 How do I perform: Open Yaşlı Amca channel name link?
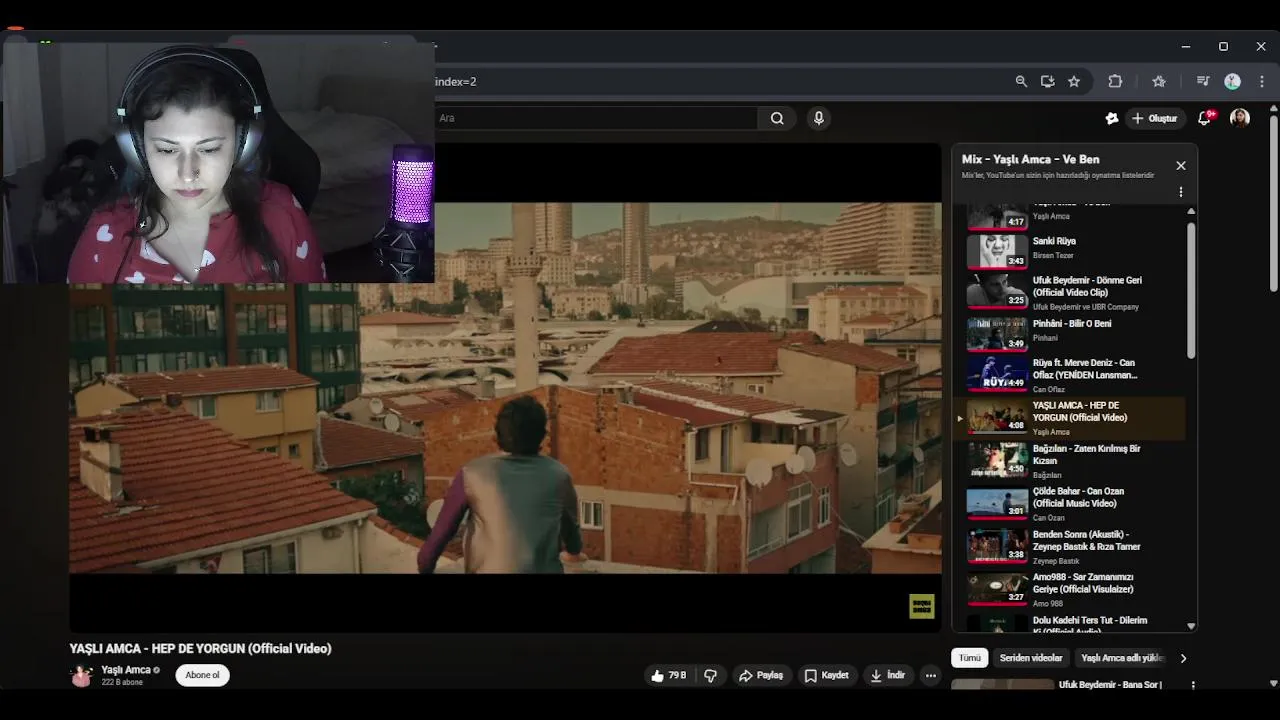(x=126, y=670)
